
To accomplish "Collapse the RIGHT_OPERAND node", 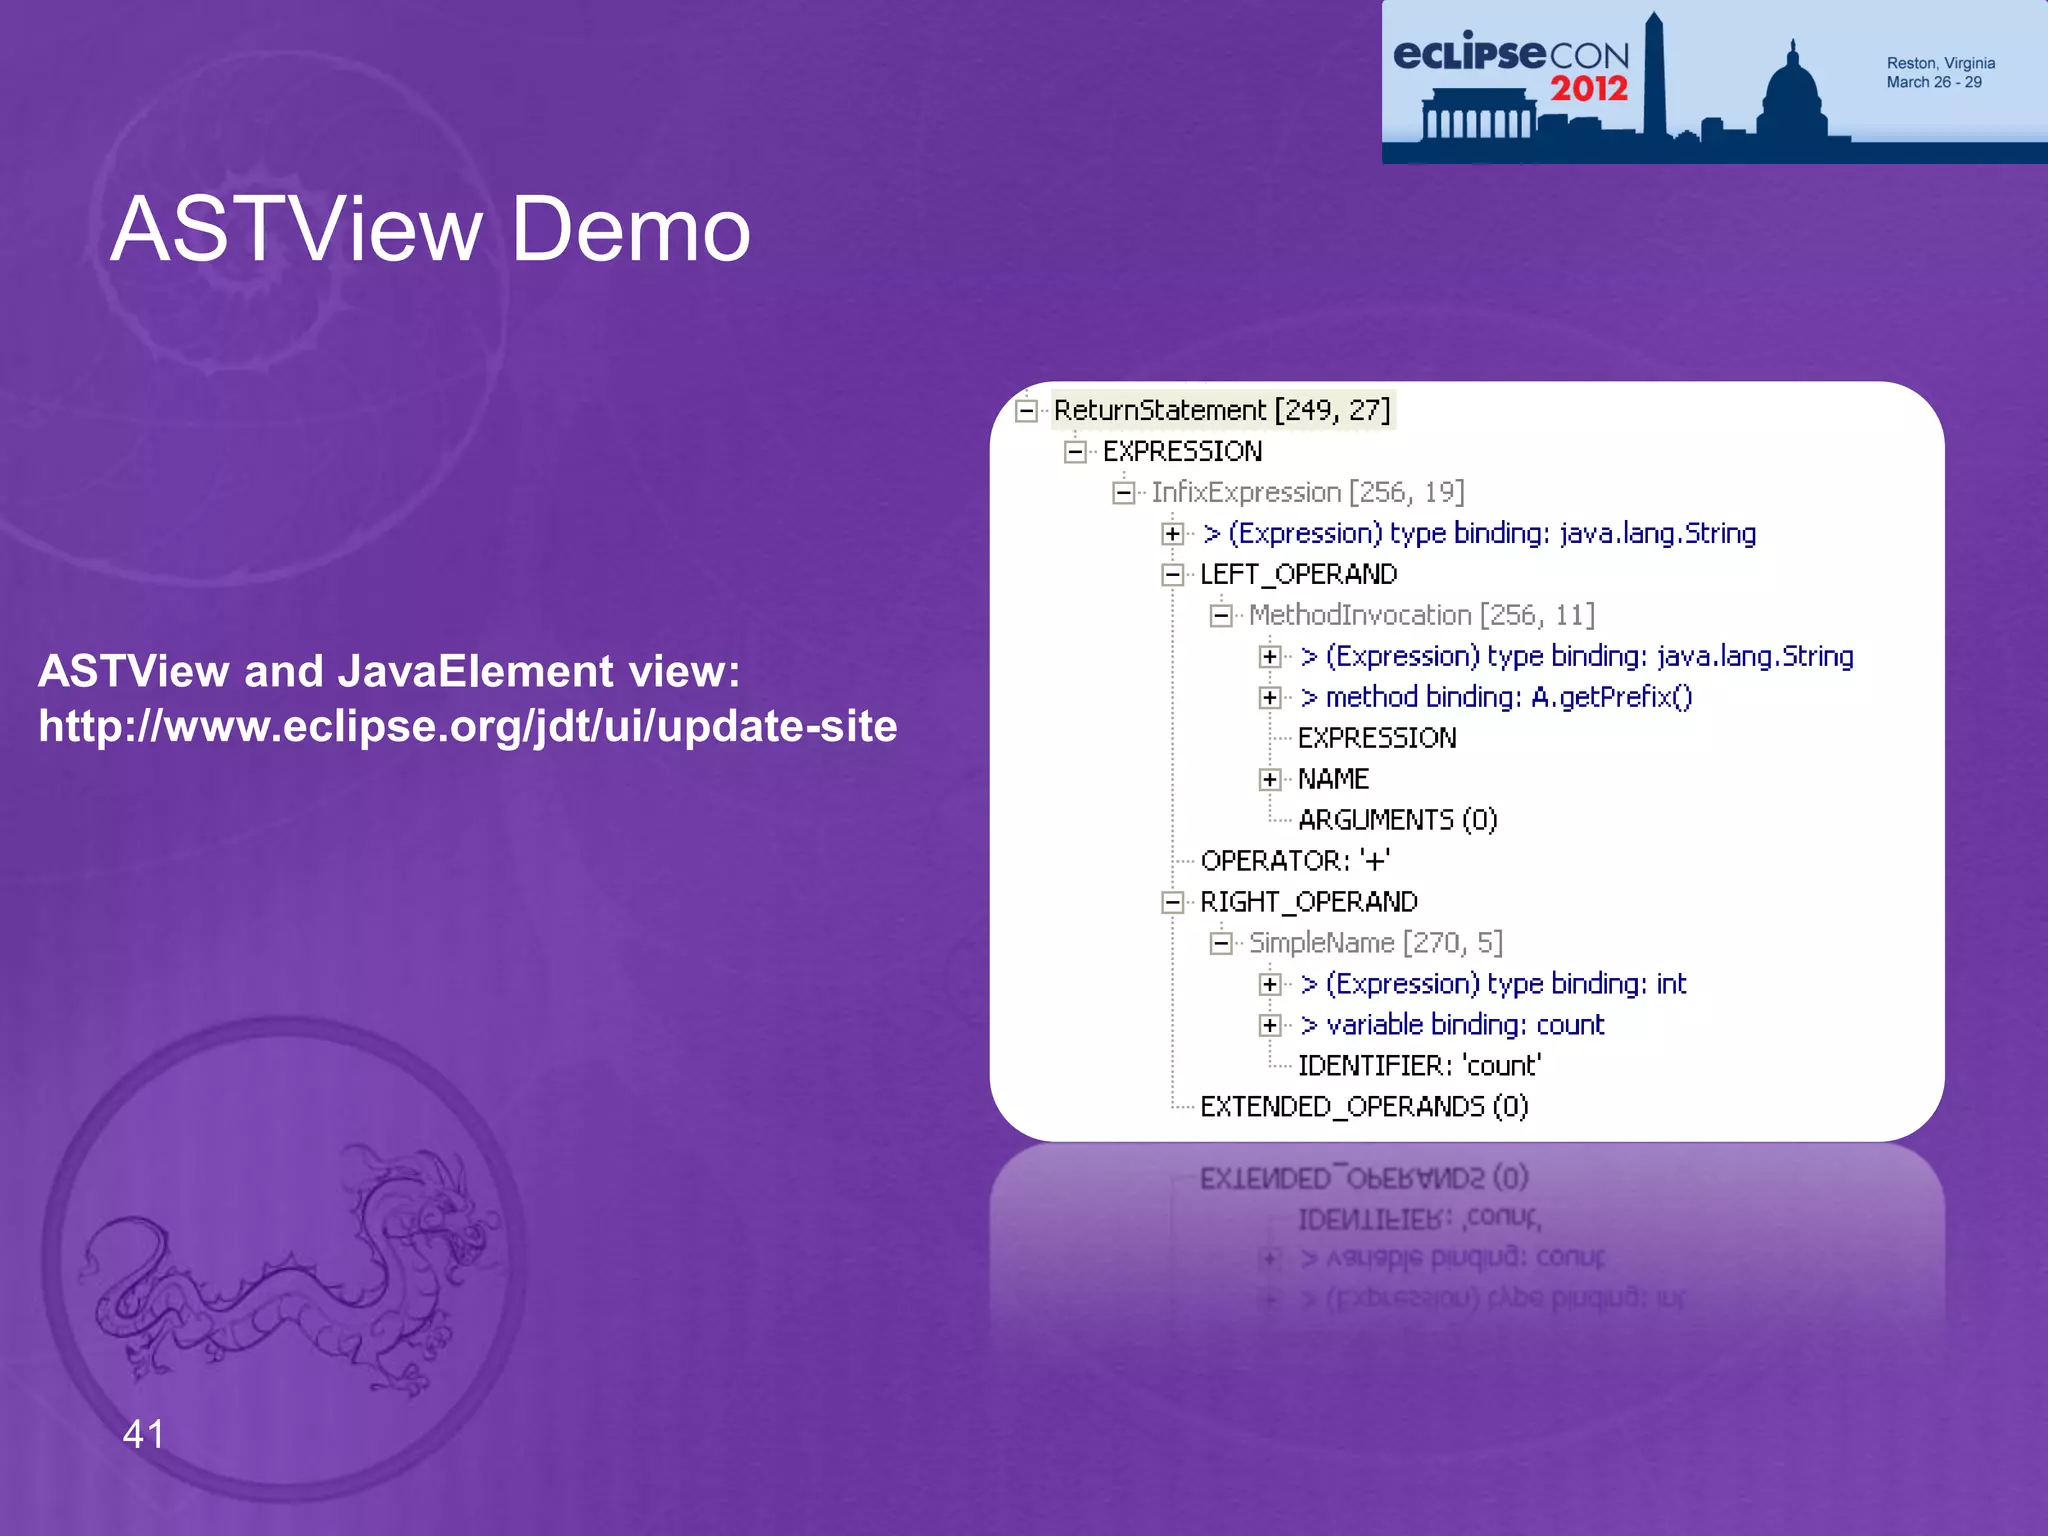I will coord(1173,903).
